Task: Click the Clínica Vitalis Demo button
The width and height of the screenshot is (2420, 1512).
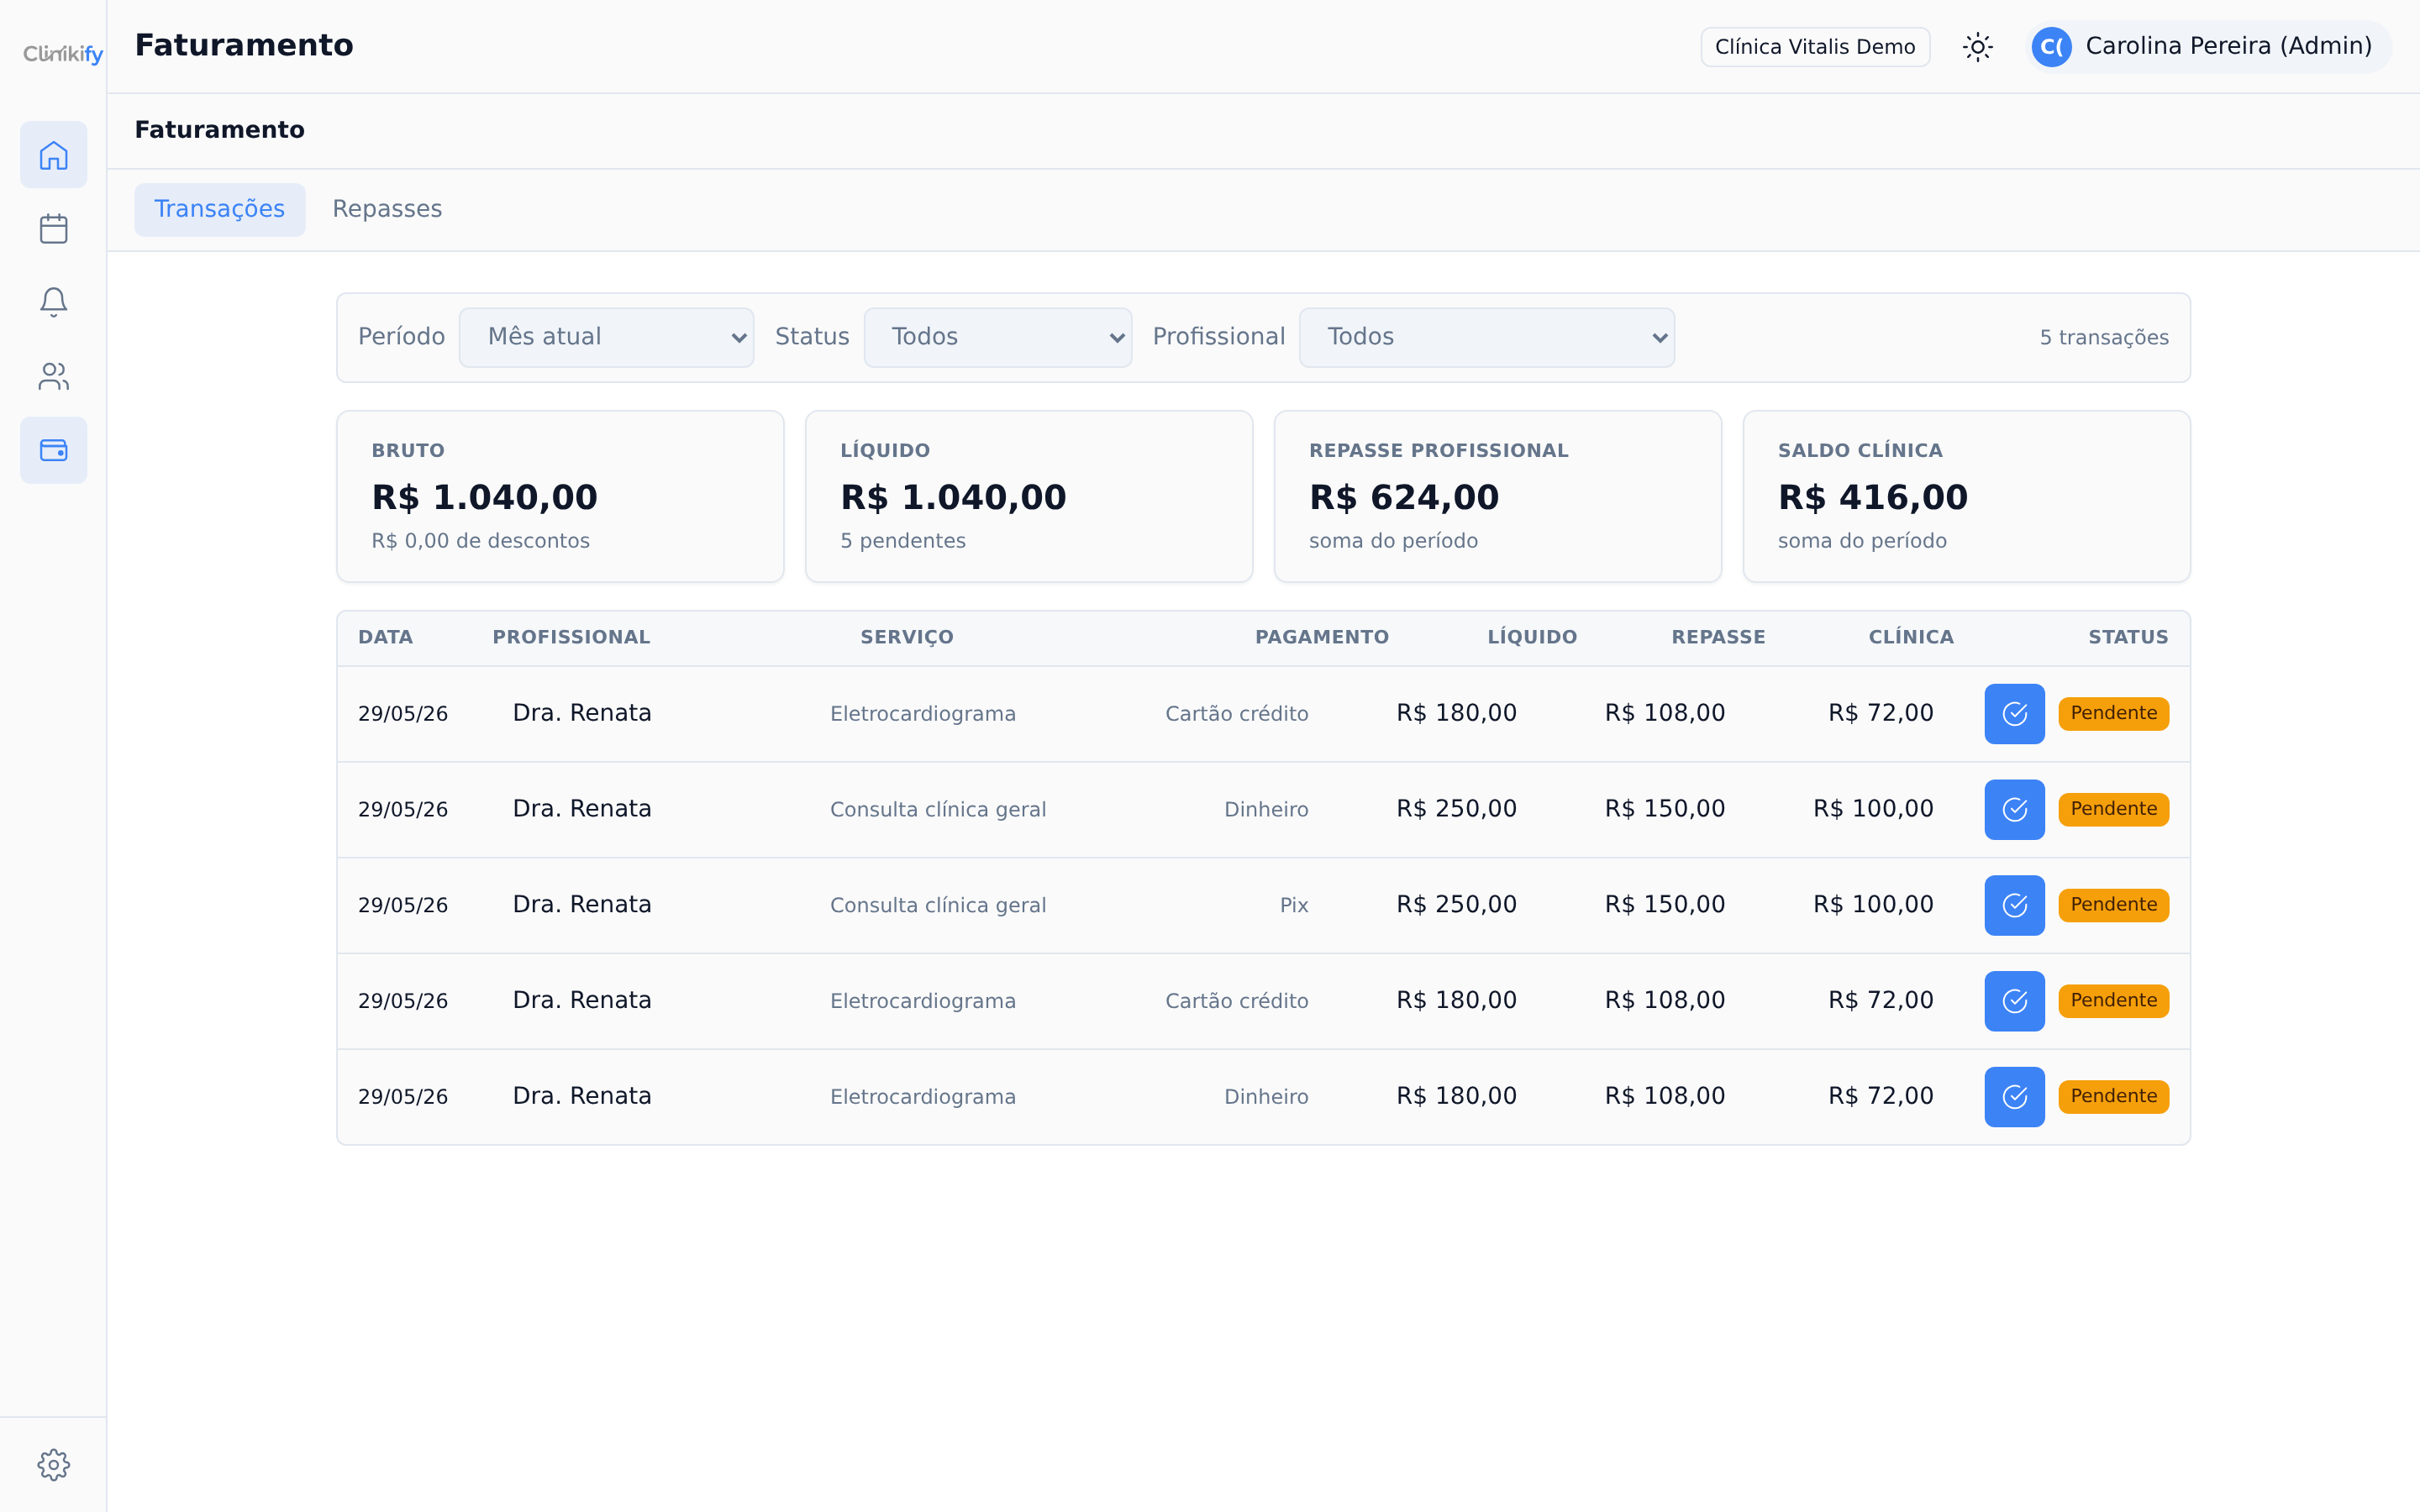Action: [x=1815, y=47]
